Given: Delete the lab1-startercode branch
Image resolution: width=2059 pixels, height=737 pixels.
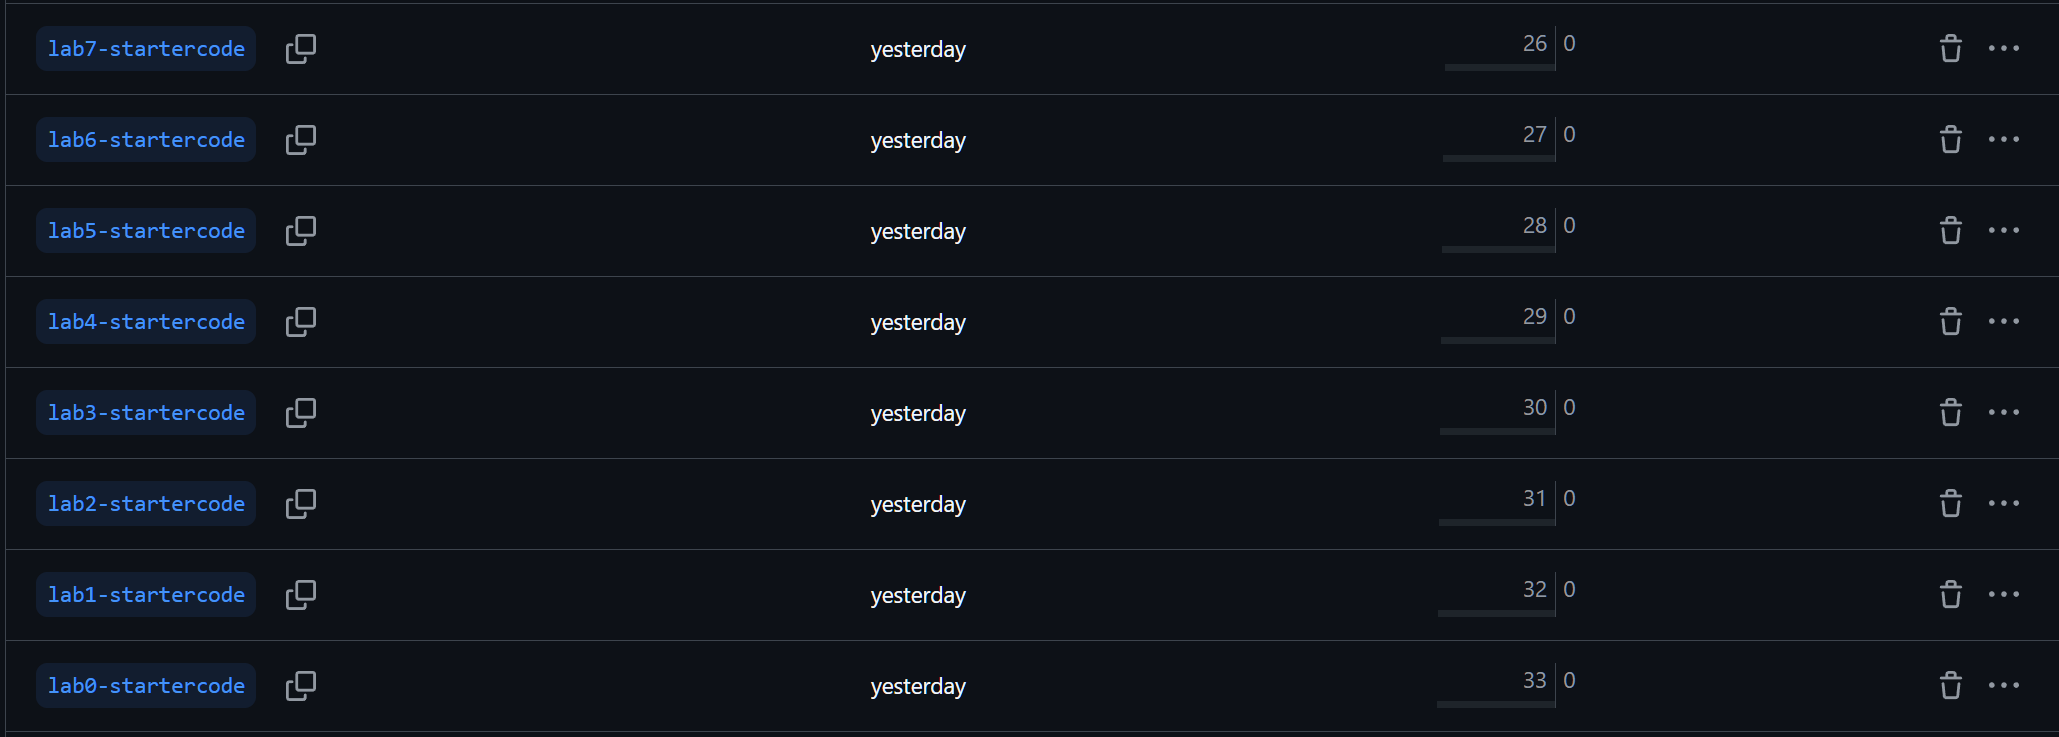Looking at the screenshot, I should (x=1950, y=595).
